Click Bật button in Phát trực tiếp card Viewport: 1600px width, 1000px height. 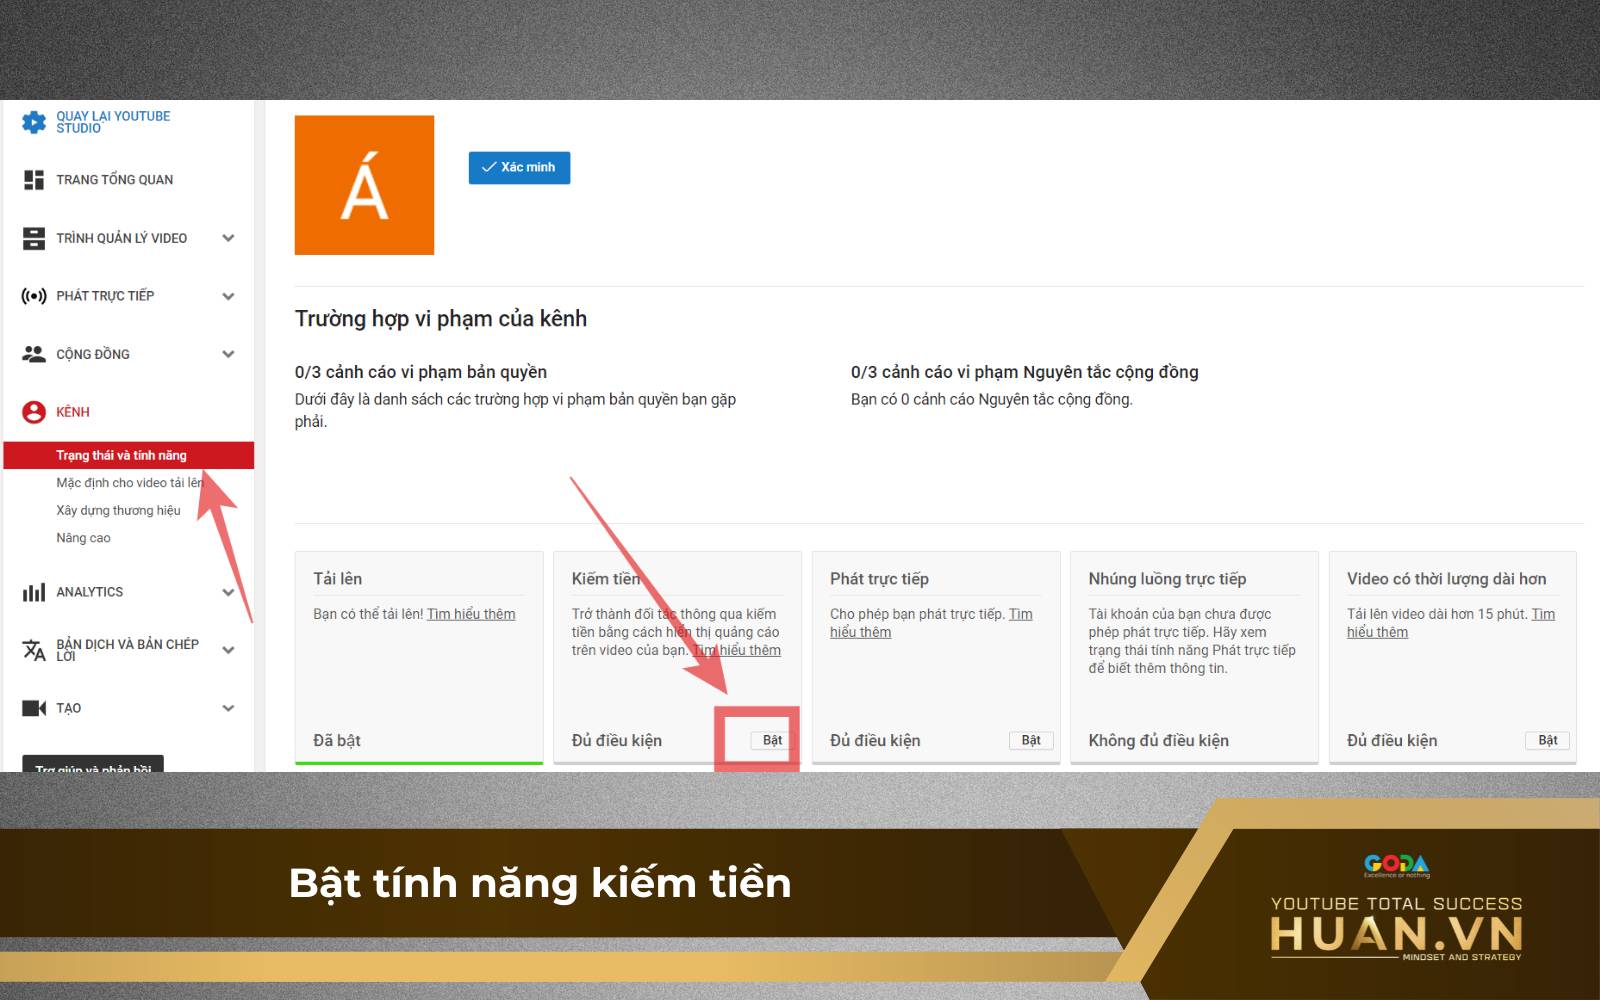coord(1031,740)
